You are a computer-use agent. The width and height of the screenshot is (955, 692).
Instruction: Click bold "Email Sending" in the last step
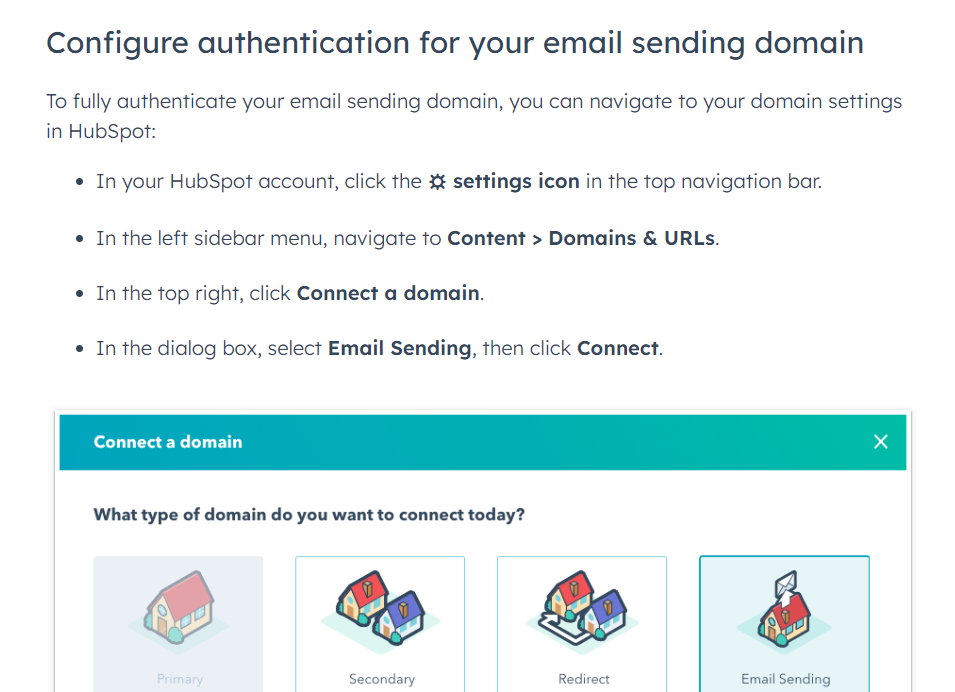point(399,349)
